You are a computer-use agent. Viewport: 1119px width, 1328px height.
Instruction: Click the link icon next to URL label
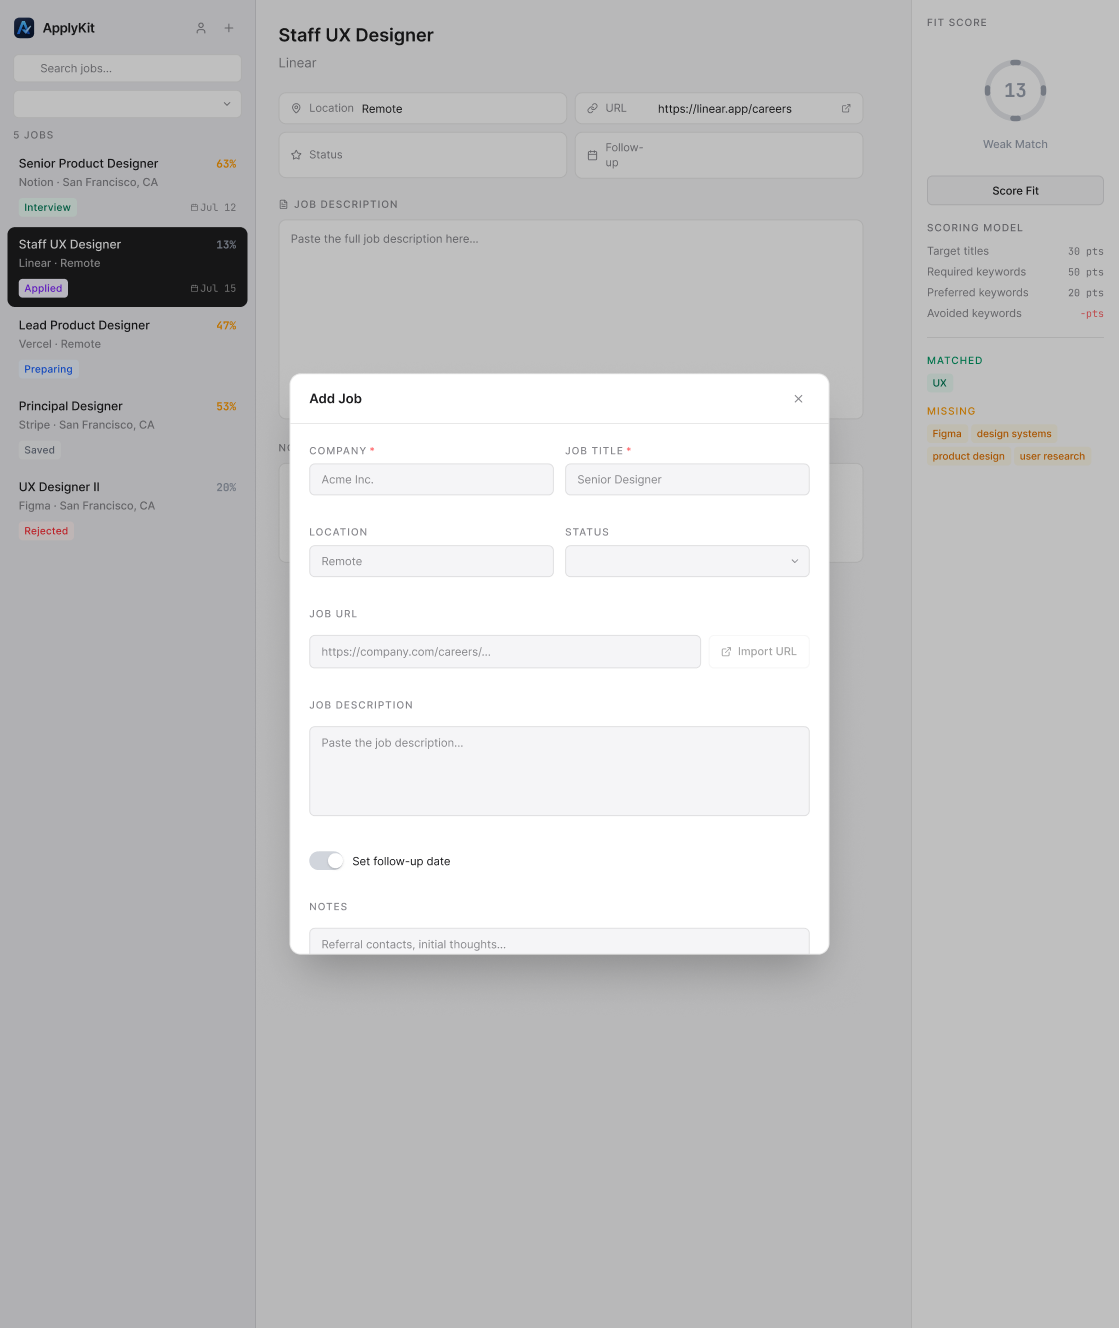click(x=592, y=108)
